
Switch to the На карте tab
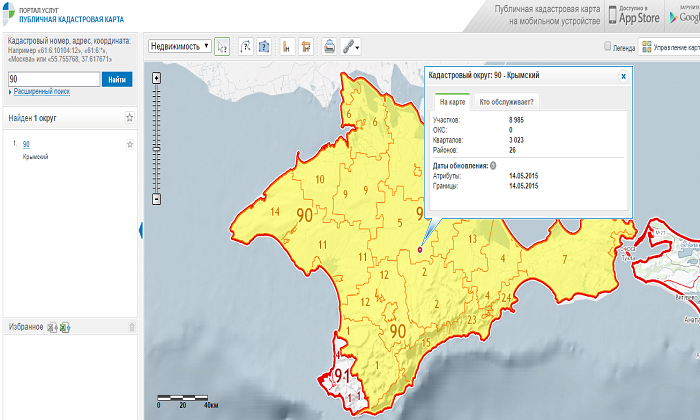pyautogui.click(x=452, y=102)
